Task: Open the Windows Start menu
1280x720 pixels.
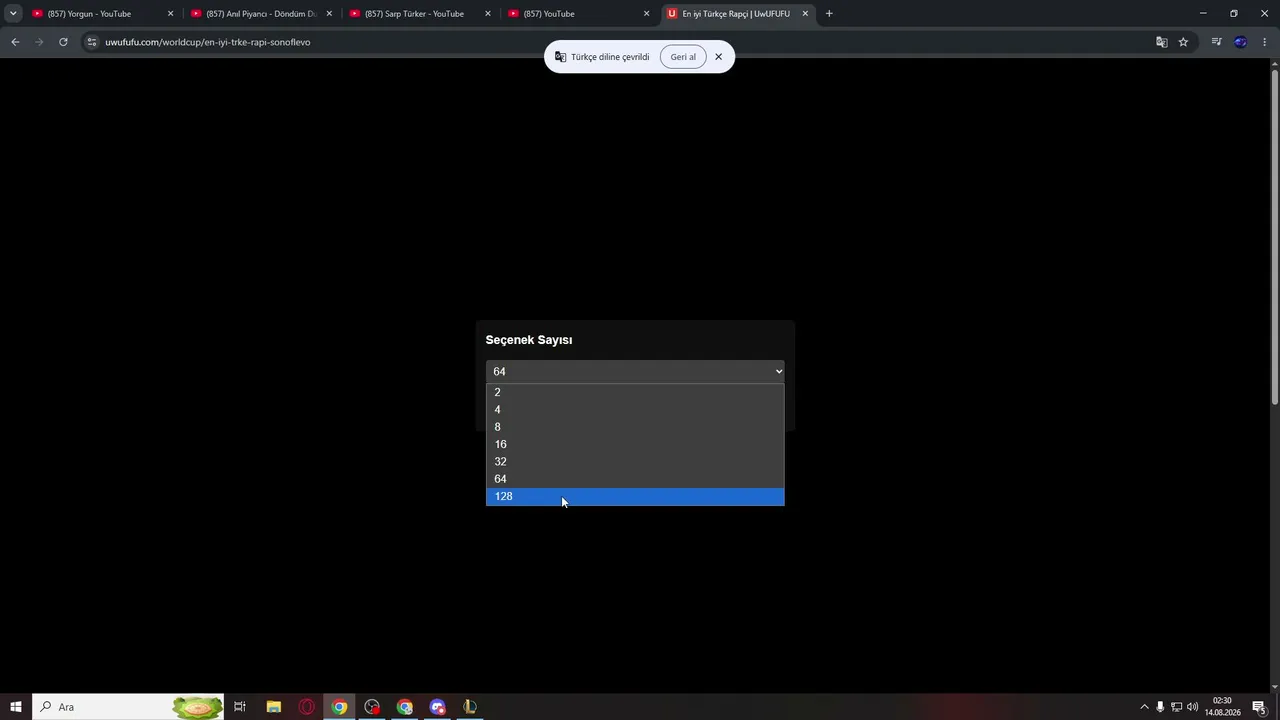Action: [x=16, y=707]
